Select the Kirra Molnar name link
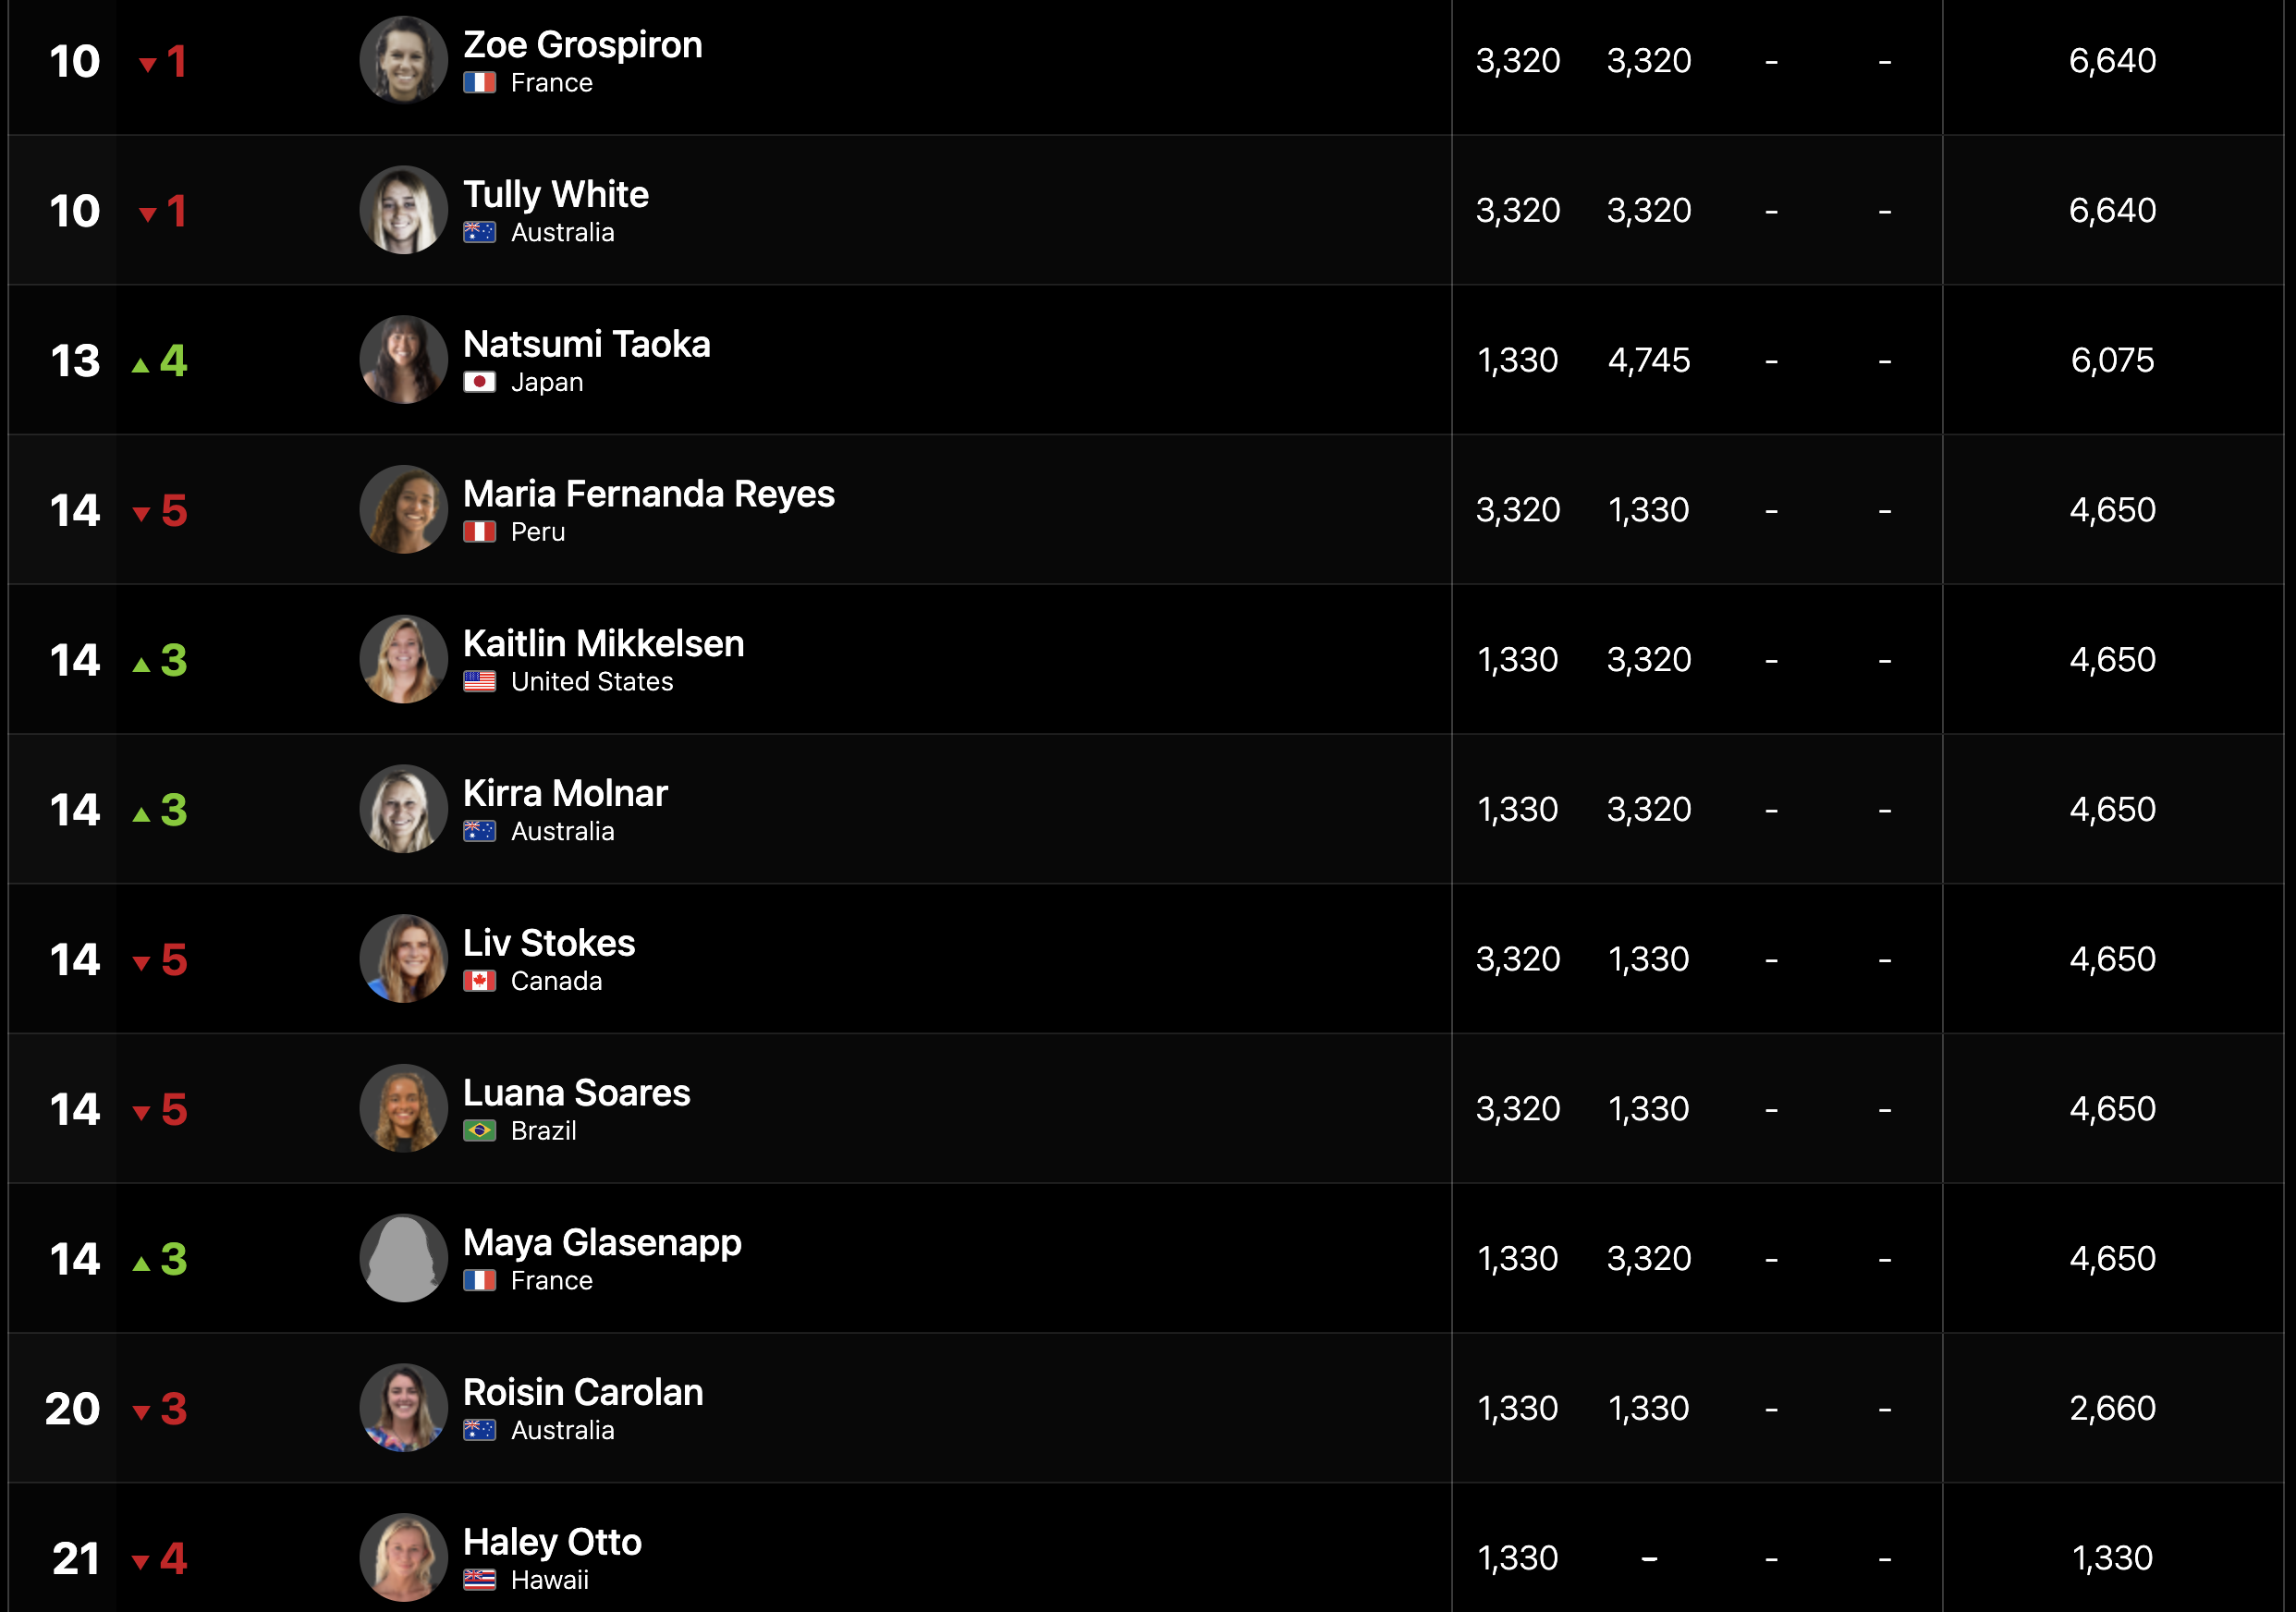The width and height of the screenshot is (2296, 1612). point(565,793)
